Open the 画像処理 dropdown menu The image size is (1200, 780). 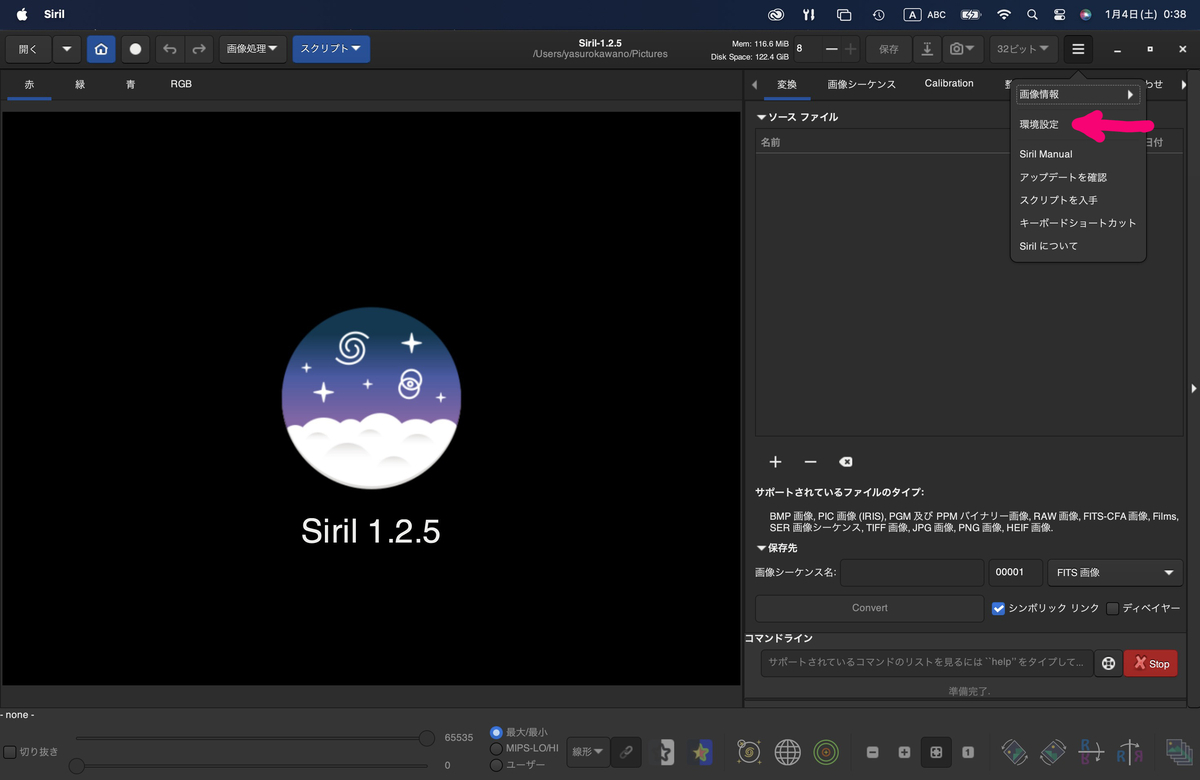coord(252,49)
